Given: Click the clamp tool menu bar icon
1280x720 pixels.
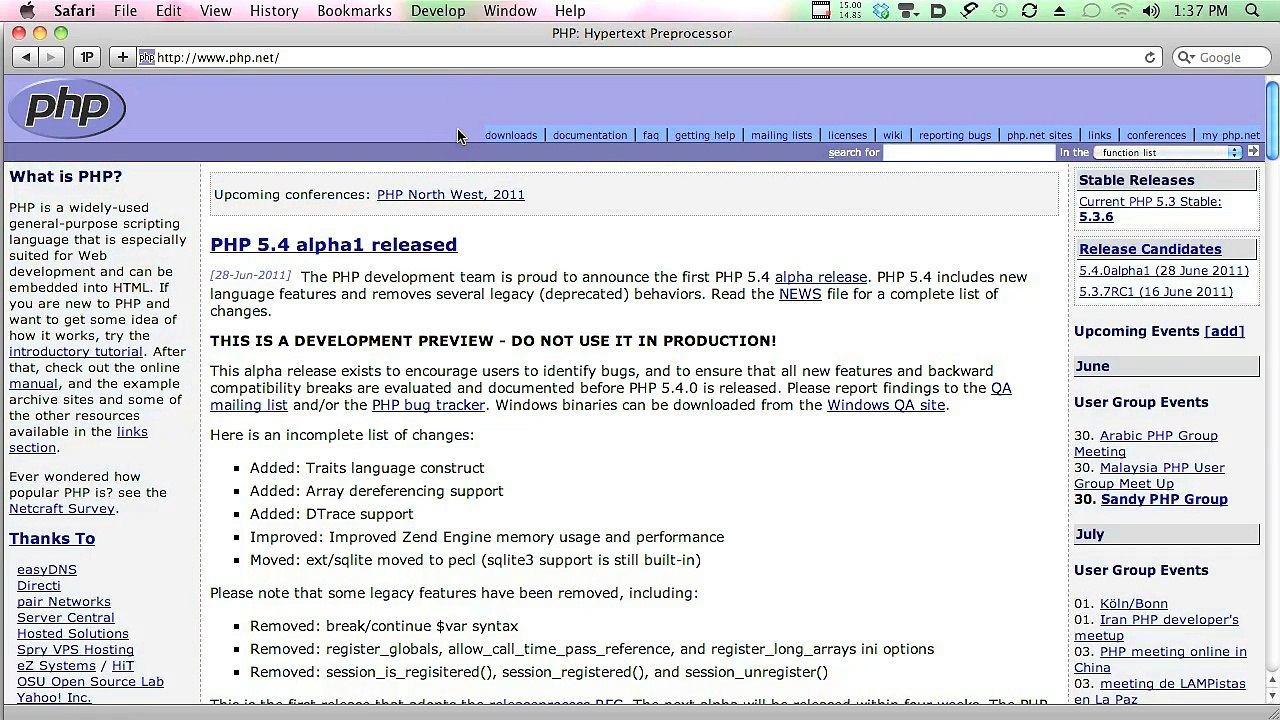Looking at the screenshot, I should pos(969,11).
